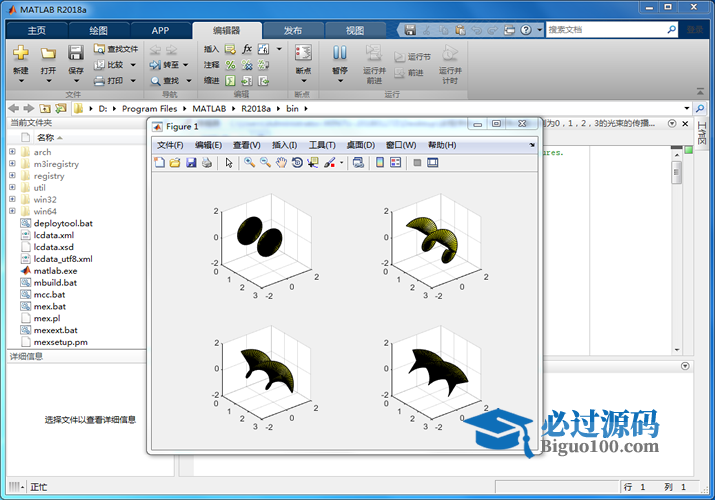Switch to the 绘图 (Plots) tab
Viewport: 715px width, 500px height.
[x=98, y=31]
